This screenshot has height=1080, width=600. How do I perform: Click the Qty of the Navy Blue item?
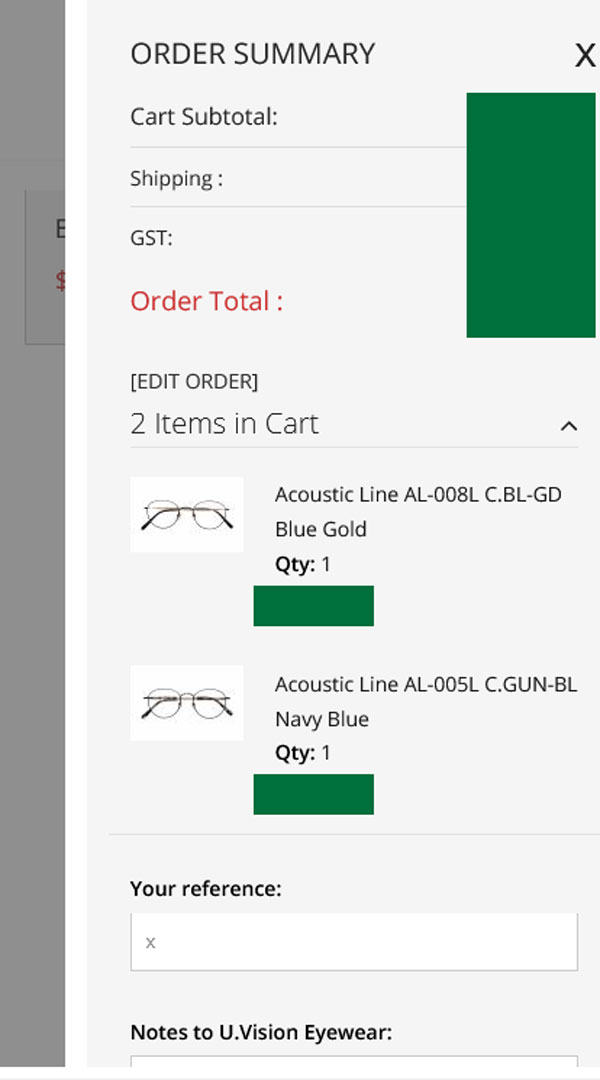[x=303, y=753]
